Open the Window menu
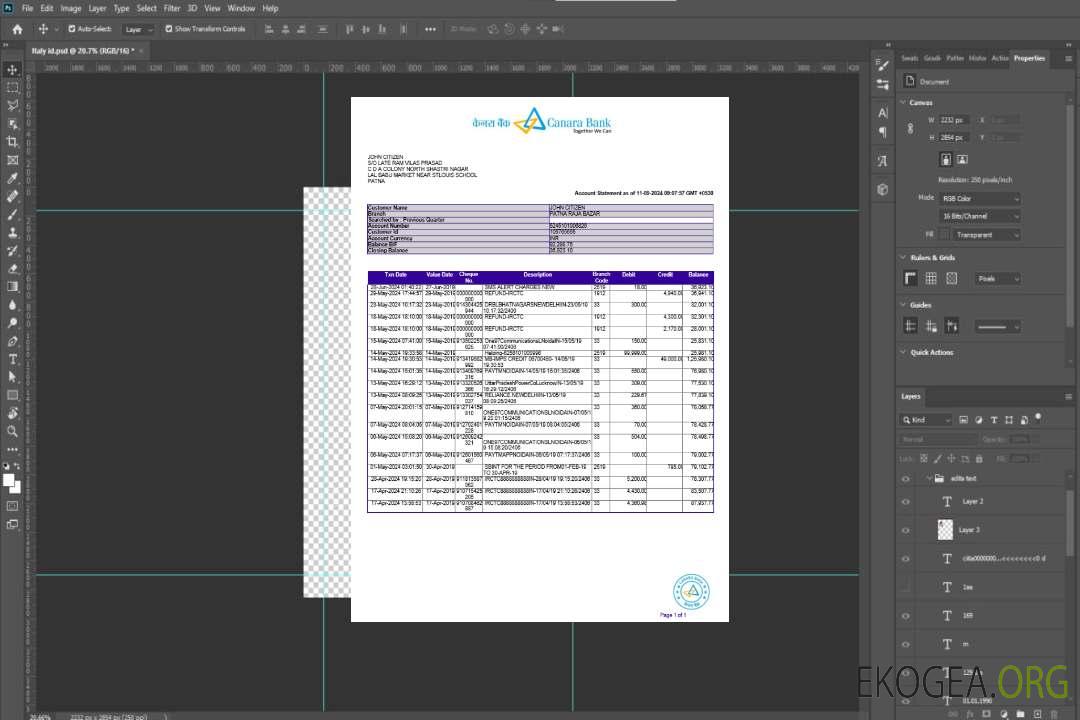This screenshot has height=720, width=1080. click(x=241, y=8)
